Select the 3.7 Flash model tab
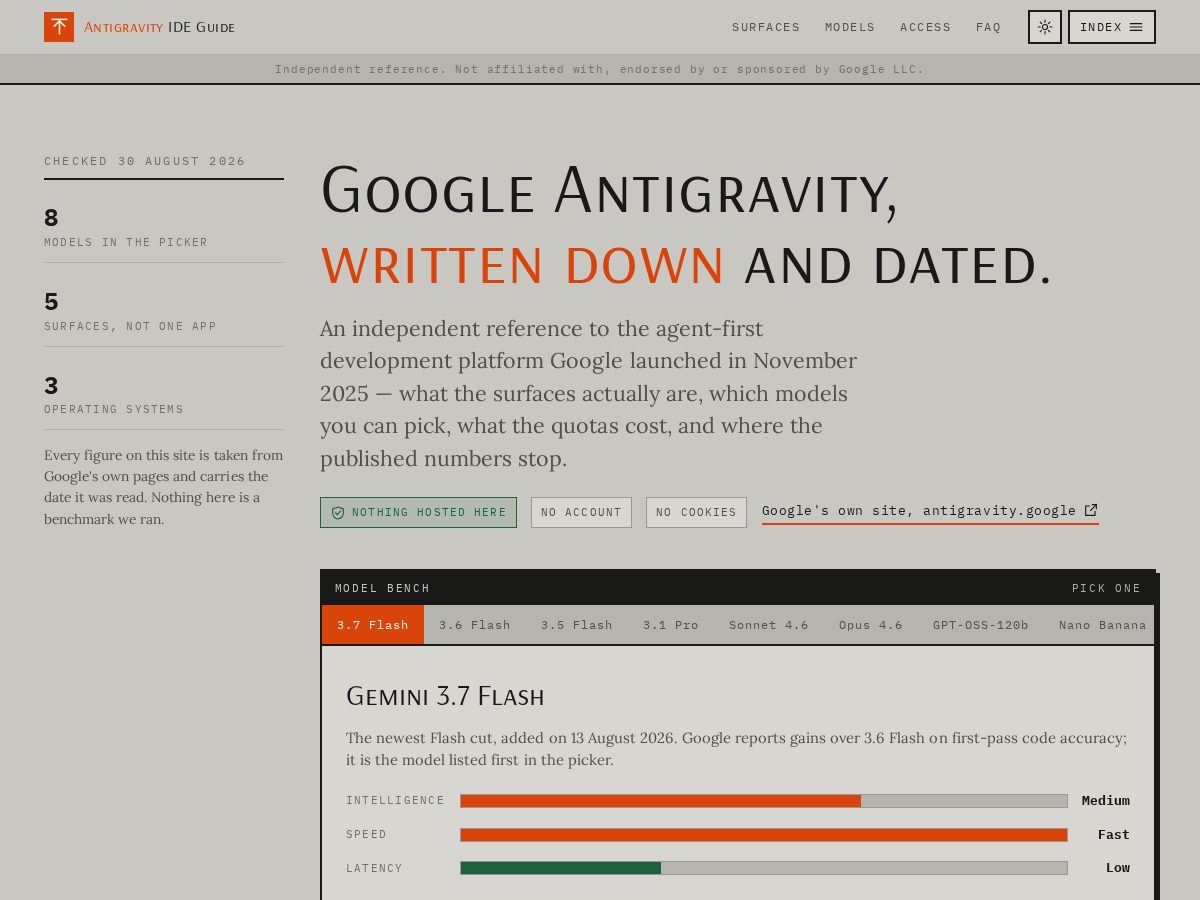Screen dimensions: 1200x900 pyautogui.click(x=373, y=625)
